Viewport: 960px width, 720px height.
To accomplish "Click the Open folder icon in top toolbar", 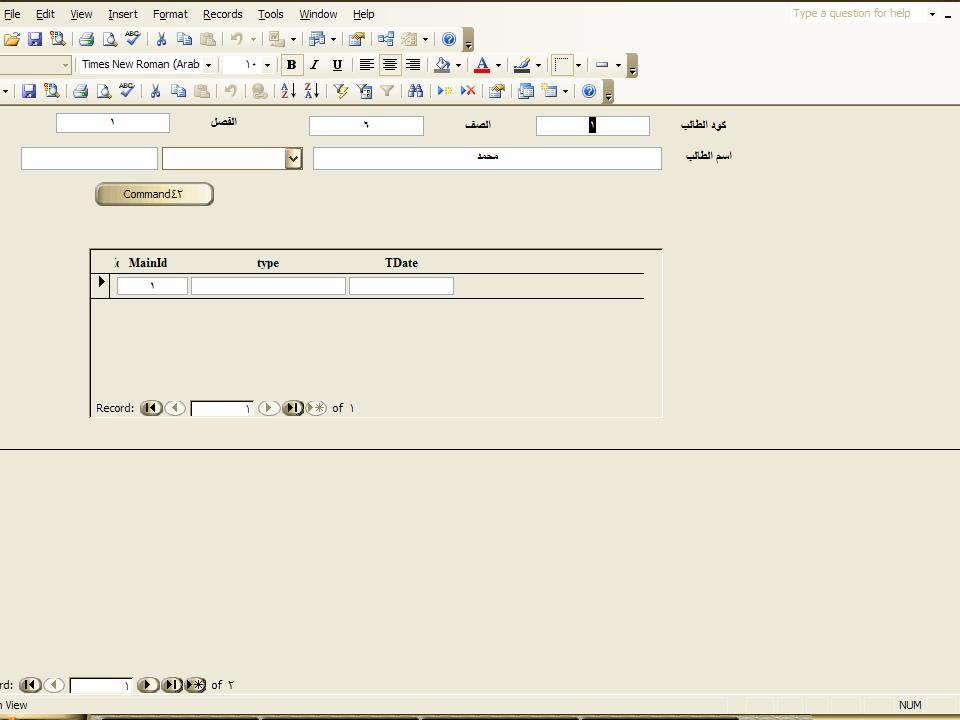I will pos(12,40).
